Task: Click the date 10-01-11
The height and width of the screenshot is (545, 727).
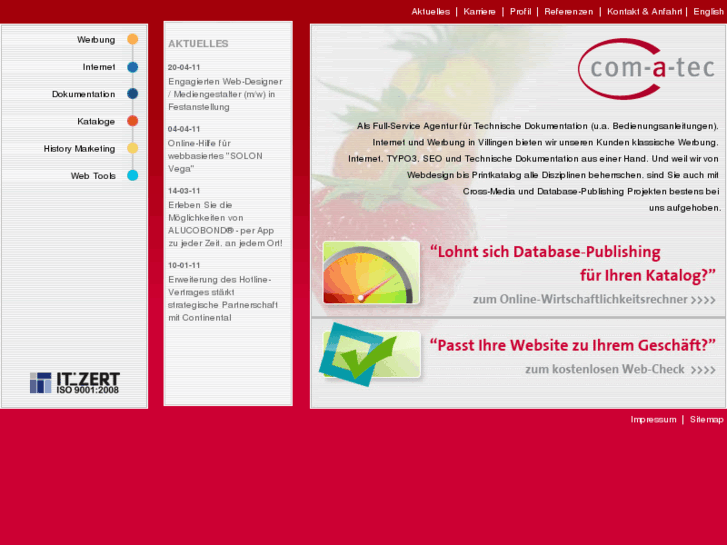Action: coord(184,265)
